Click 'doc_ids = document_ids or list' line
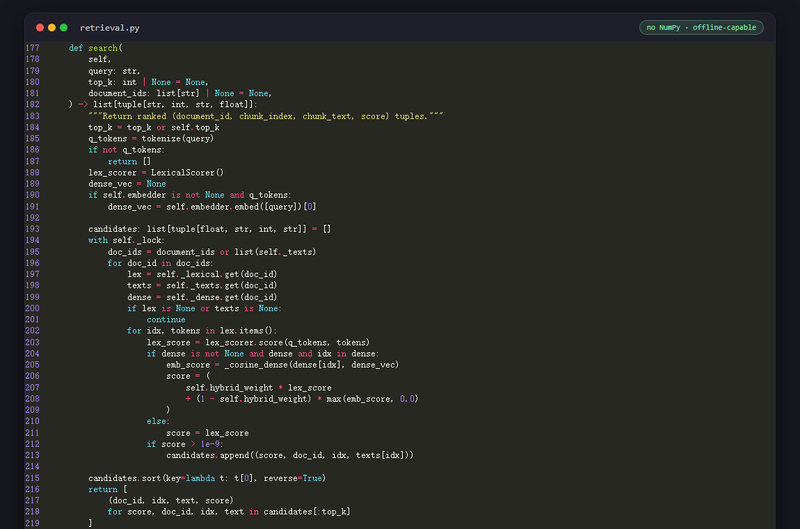 (x=212, y=253)
